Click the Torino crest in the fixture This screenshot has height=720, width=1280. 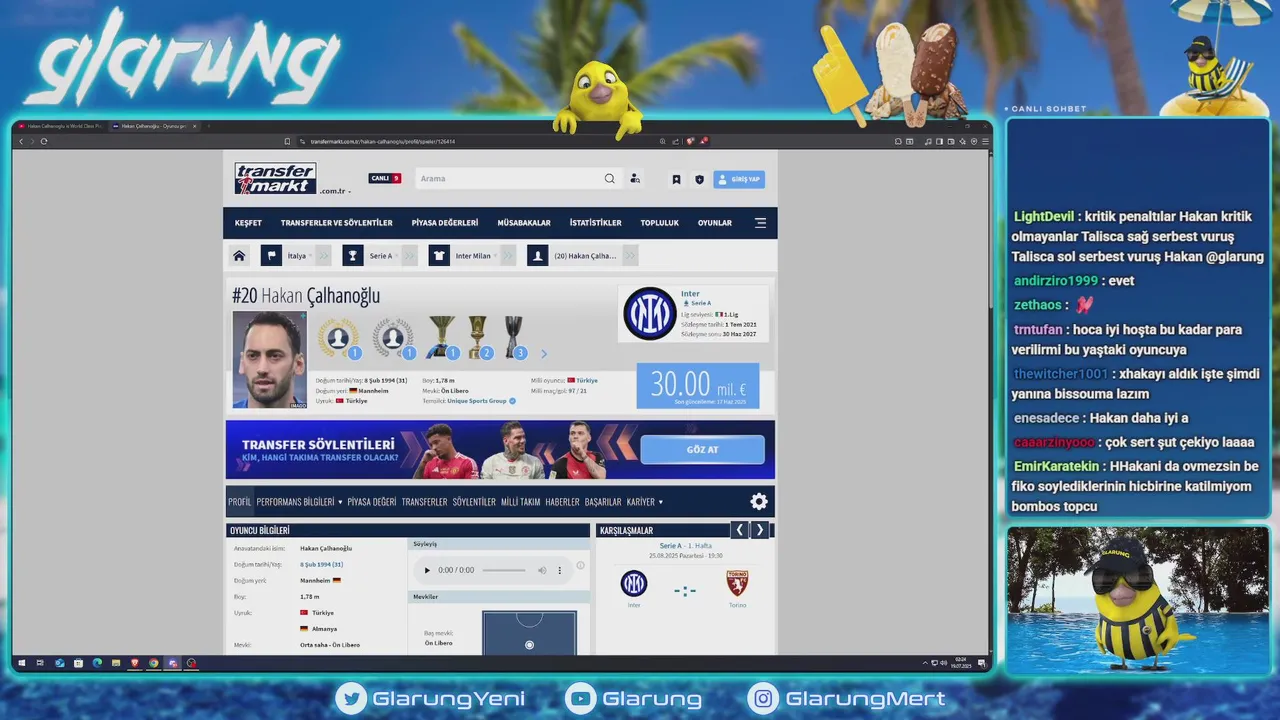click(737, 583)
